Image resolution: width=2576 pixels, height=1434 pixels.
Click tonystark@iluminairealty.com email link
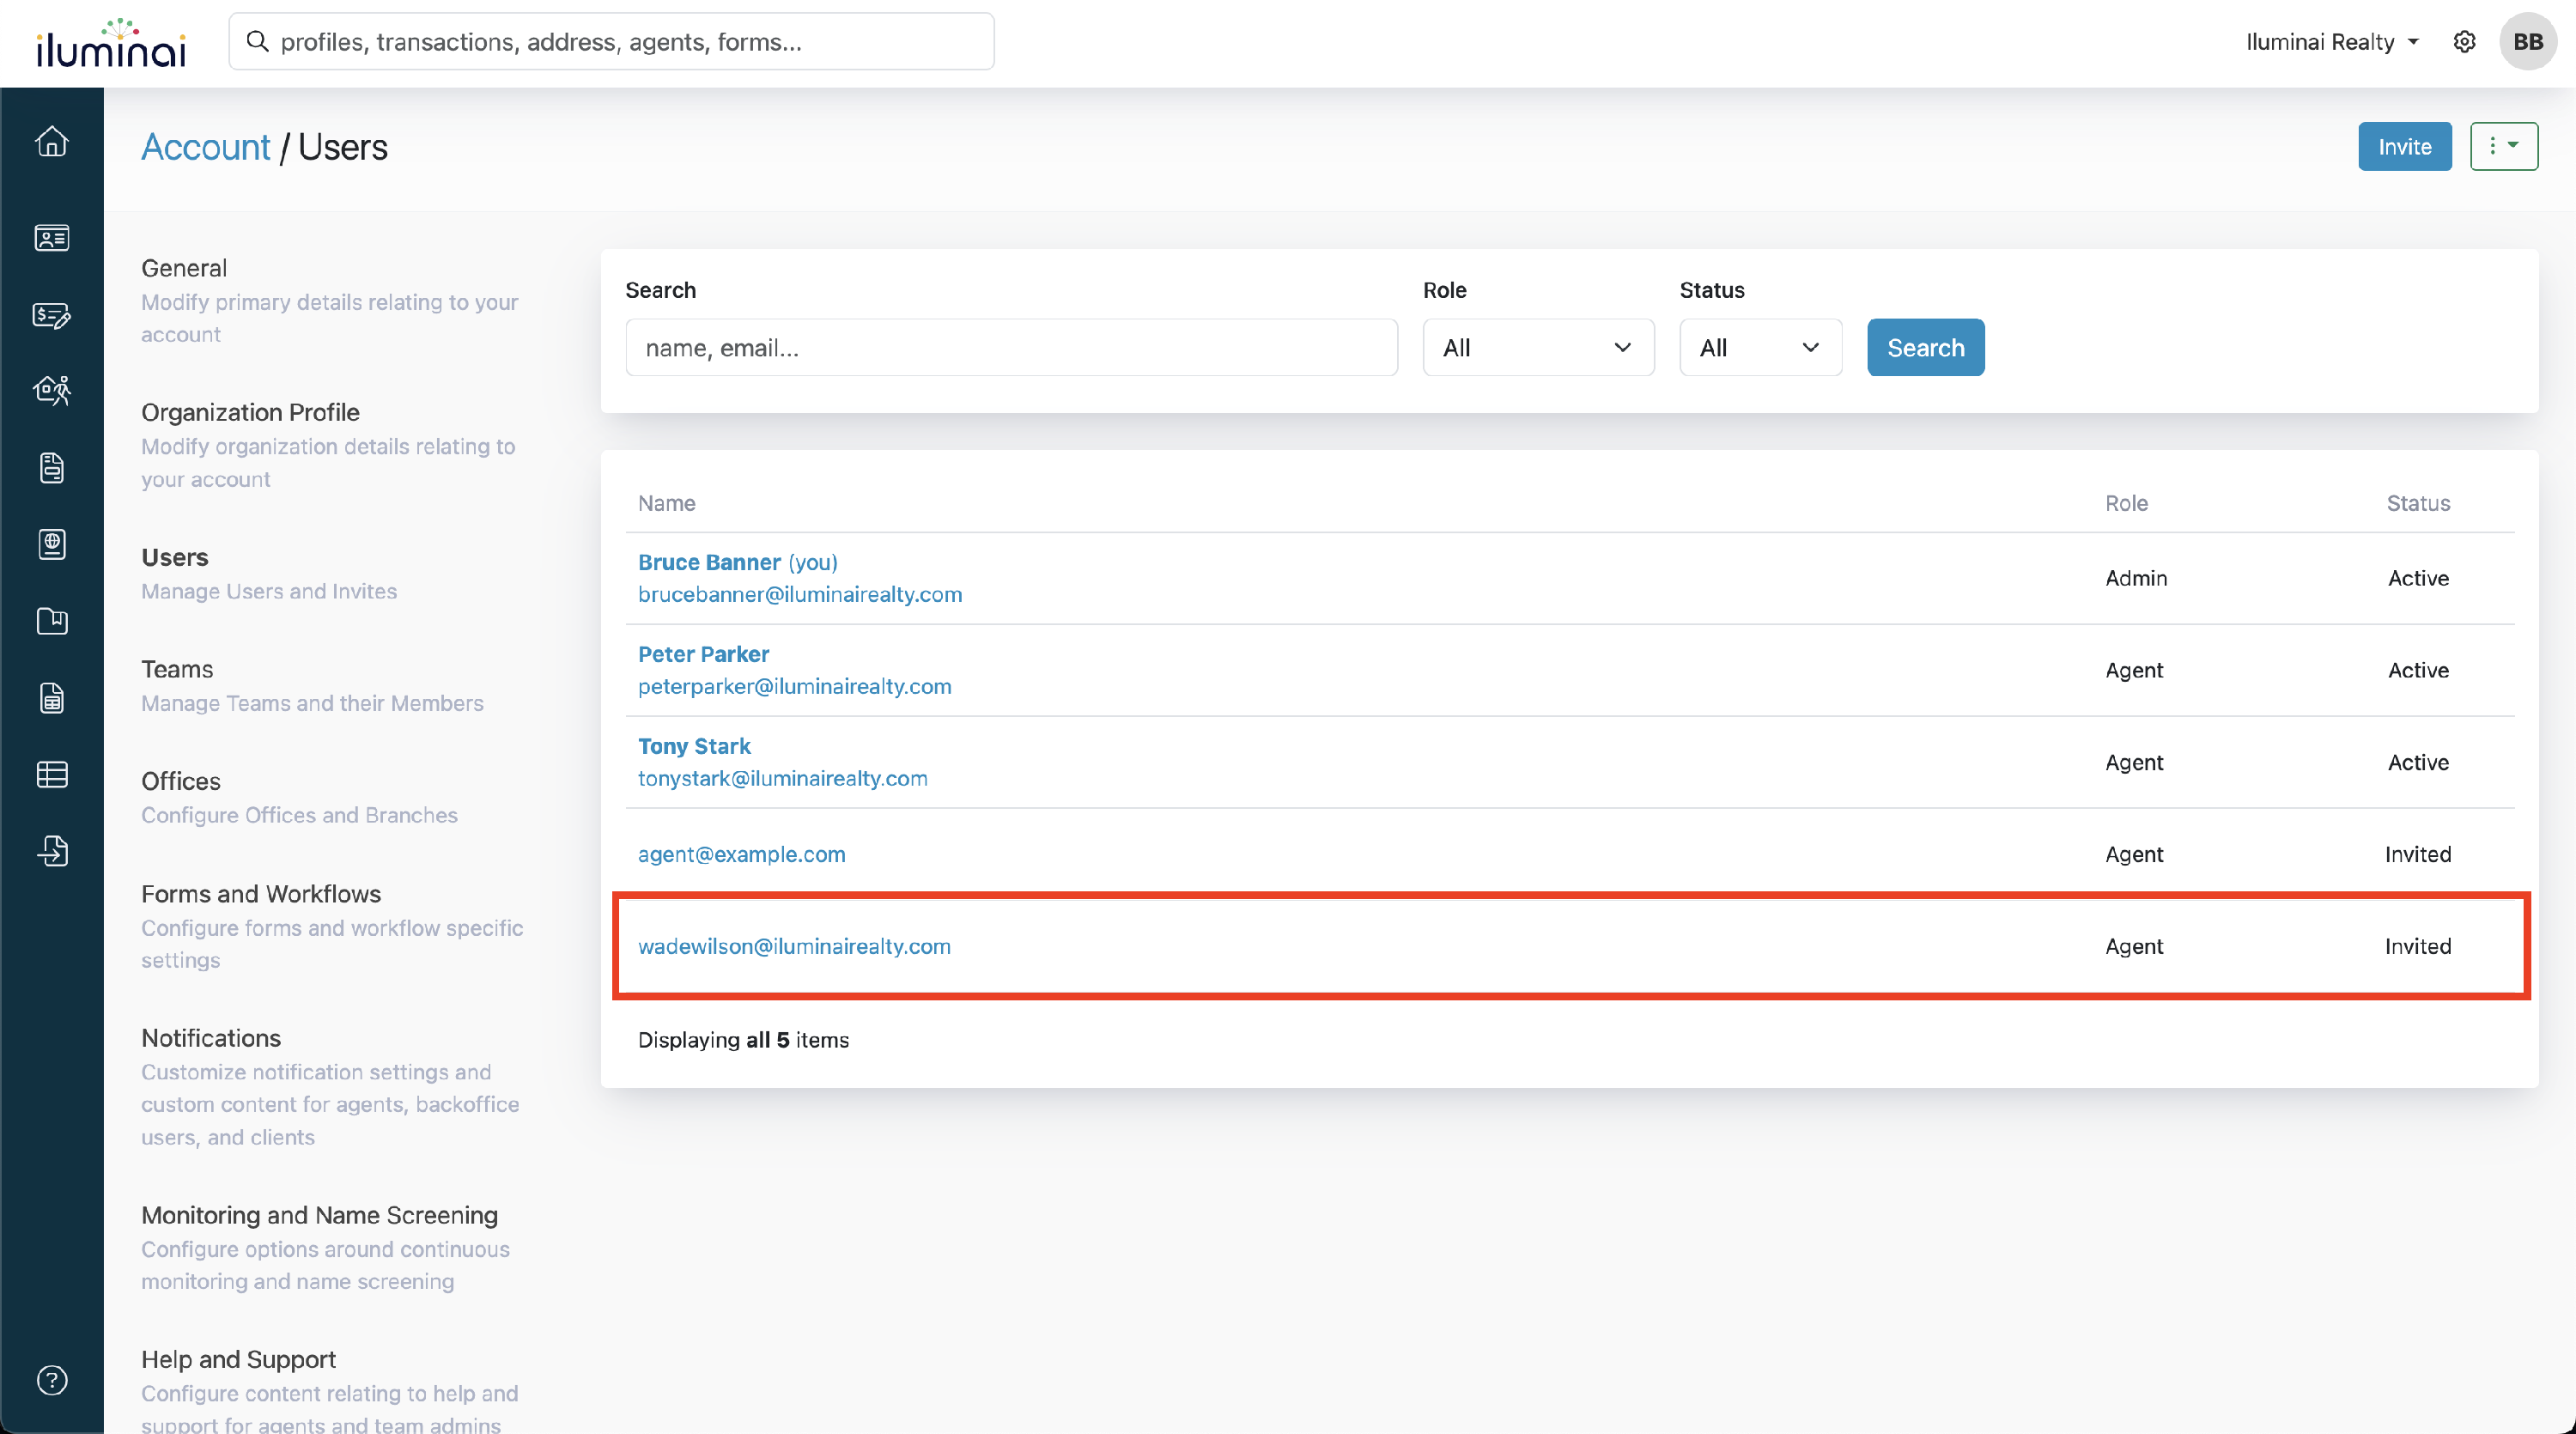[x=782, y=778]
